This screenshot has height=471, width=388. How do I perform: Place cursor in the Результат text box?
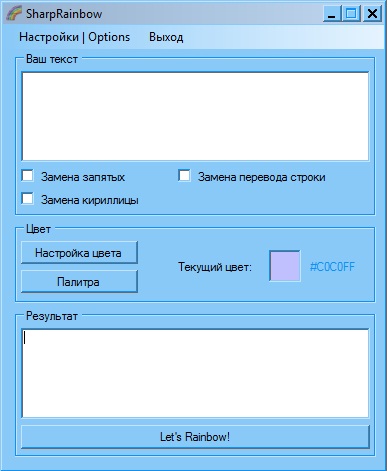tap(195, 373)
